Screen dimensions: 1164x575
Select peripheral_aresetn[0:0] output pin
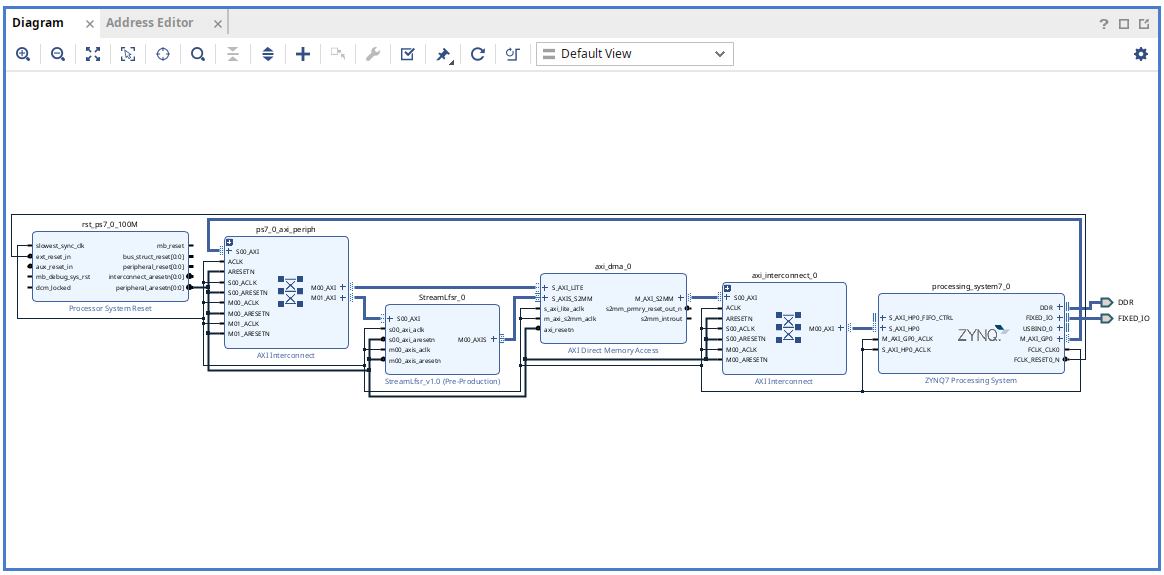150,287
